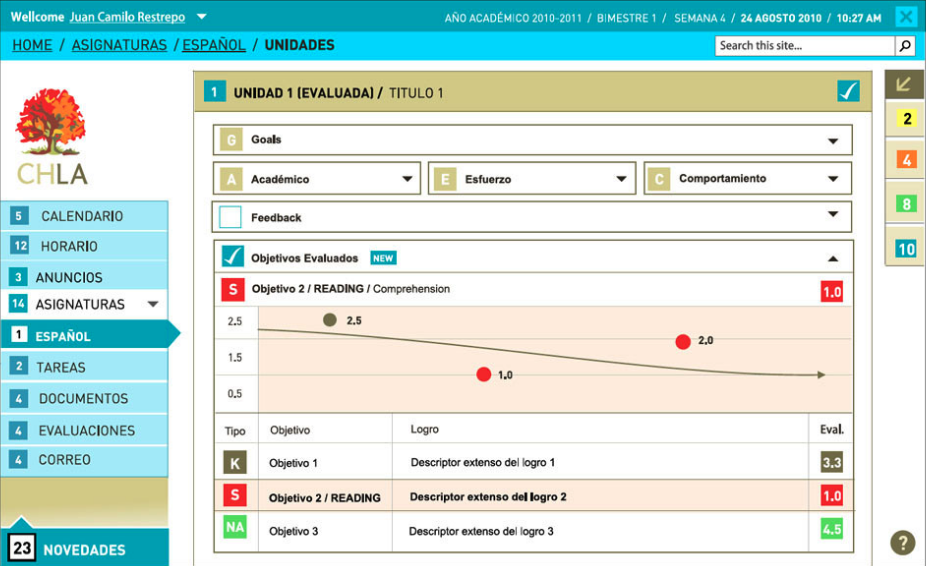Screen dimensions: 926x566
Task: Click the collapse arrow icon in right panel
Action: point(904,84)
